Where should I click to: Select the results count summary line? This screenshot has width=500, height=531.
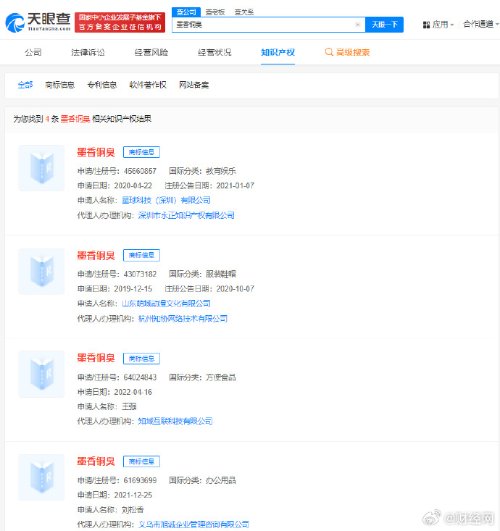pyautogui.click(x=82, y=119)
